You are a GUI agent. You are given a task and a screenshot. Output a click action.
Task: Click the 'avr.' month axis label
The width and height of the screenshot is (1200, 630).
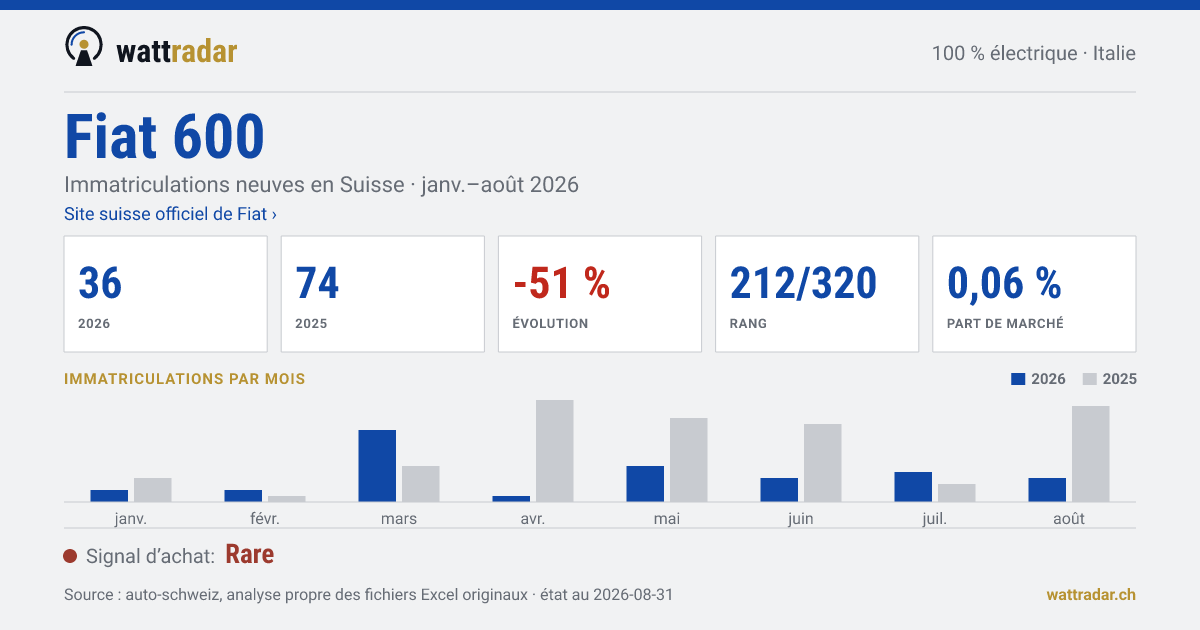click(x=533, y=518)
